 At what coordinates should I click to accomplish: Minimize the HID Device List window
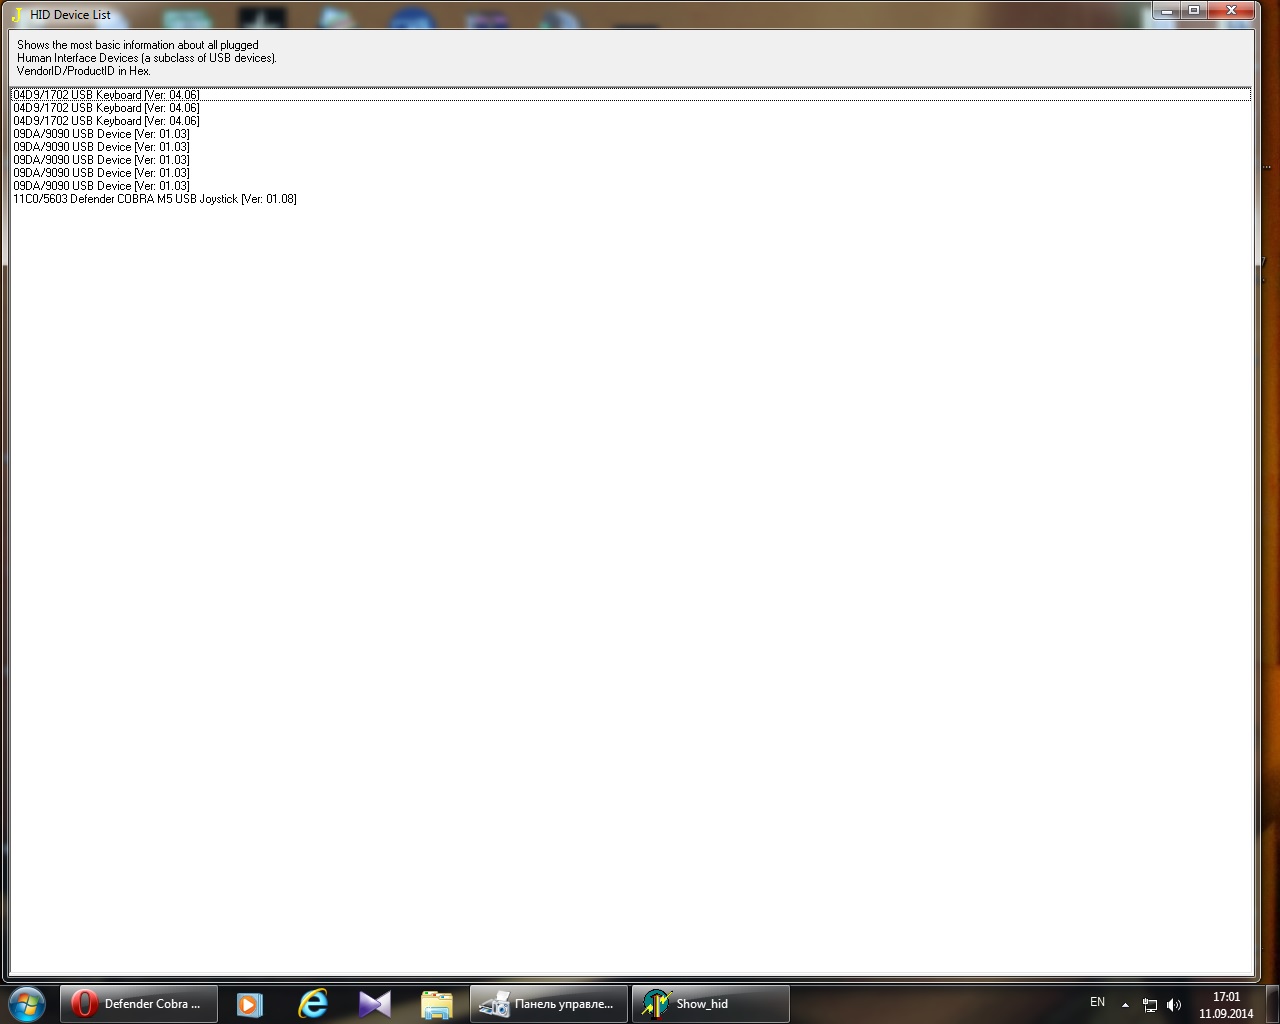click(x=1167, y=11)
